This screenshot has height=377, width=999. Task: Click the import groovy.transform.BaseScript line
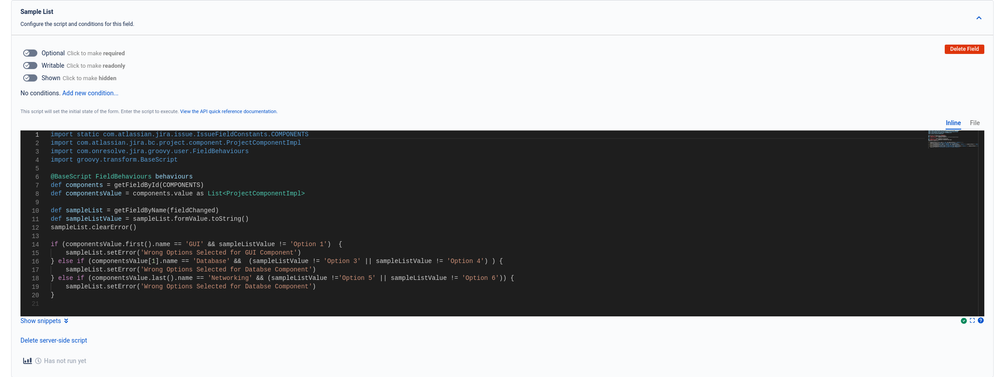pyautogui.click(x=114, y=160)
